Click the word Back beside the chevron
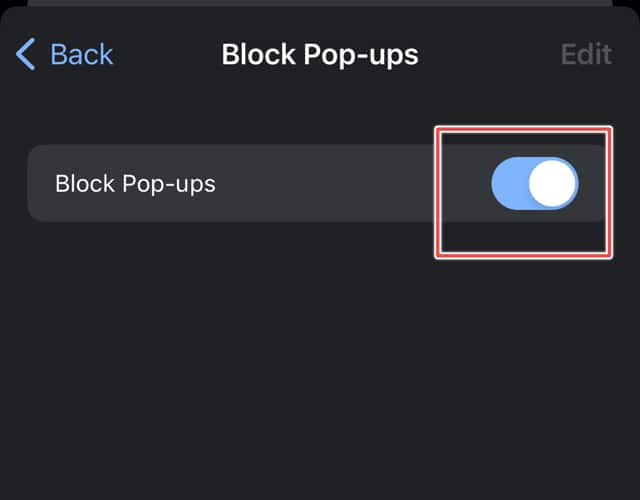 coord(81,54)
